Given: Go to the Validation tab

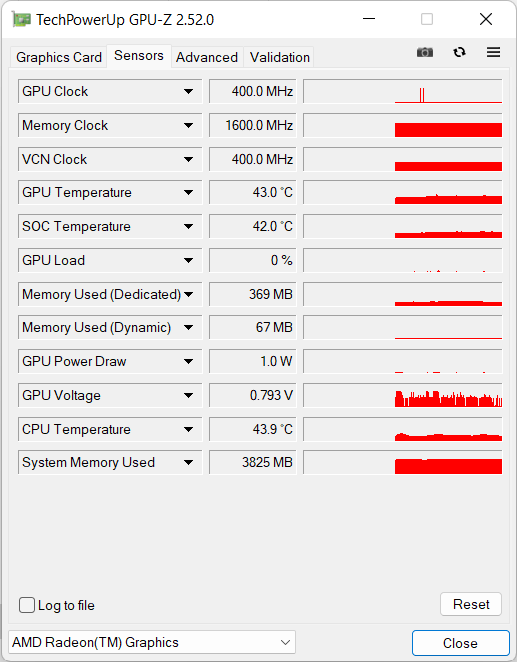Looking at the screenshot, I should coord(279,57).
